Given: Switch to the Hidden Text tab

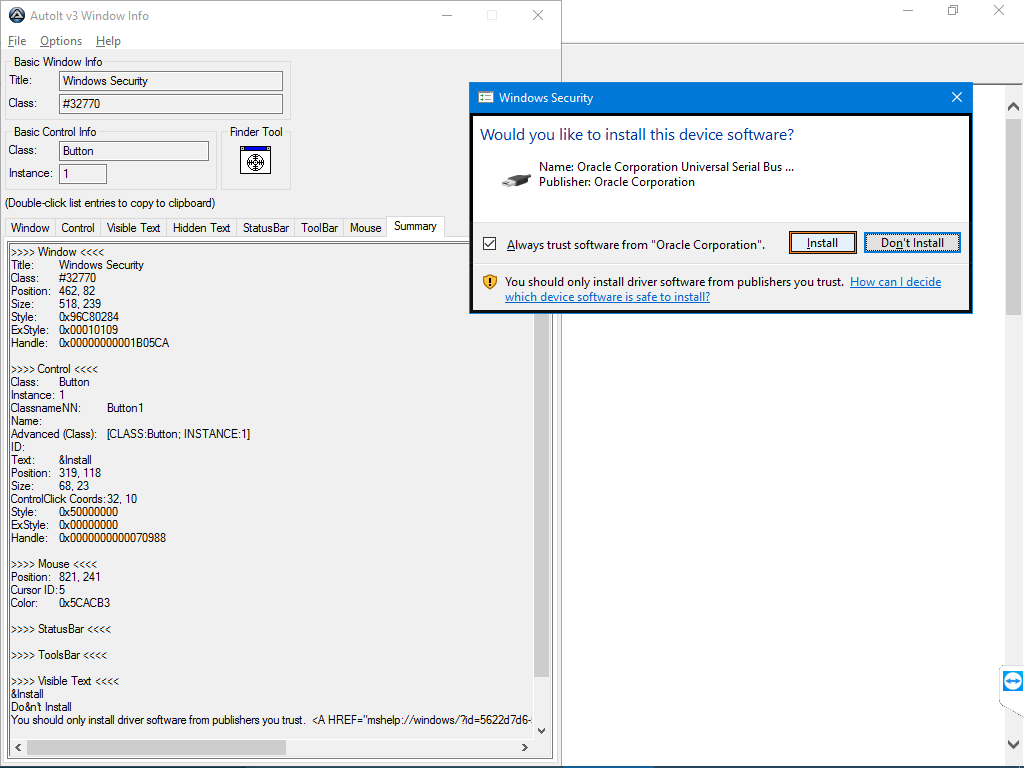Looking at the screenshot, I should [201, 228].
